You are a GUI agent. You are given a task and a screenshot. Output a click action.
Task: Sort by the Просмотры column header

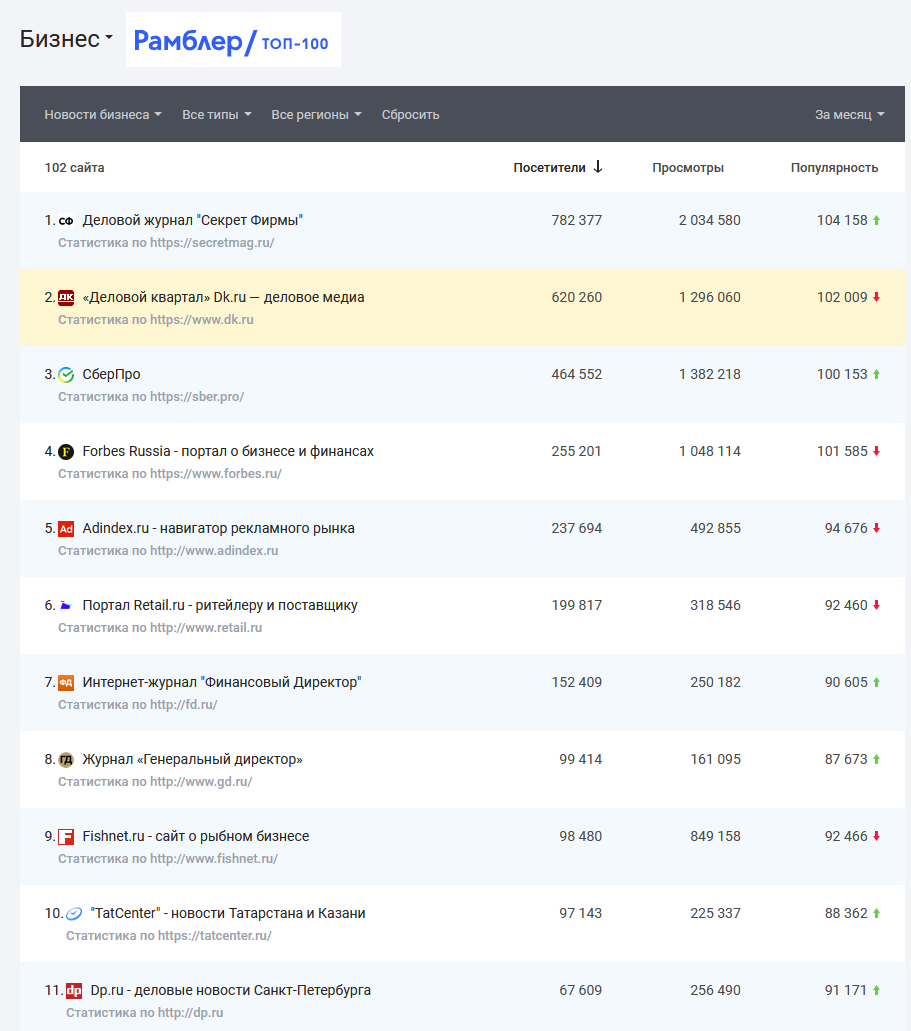coord(688,168)
